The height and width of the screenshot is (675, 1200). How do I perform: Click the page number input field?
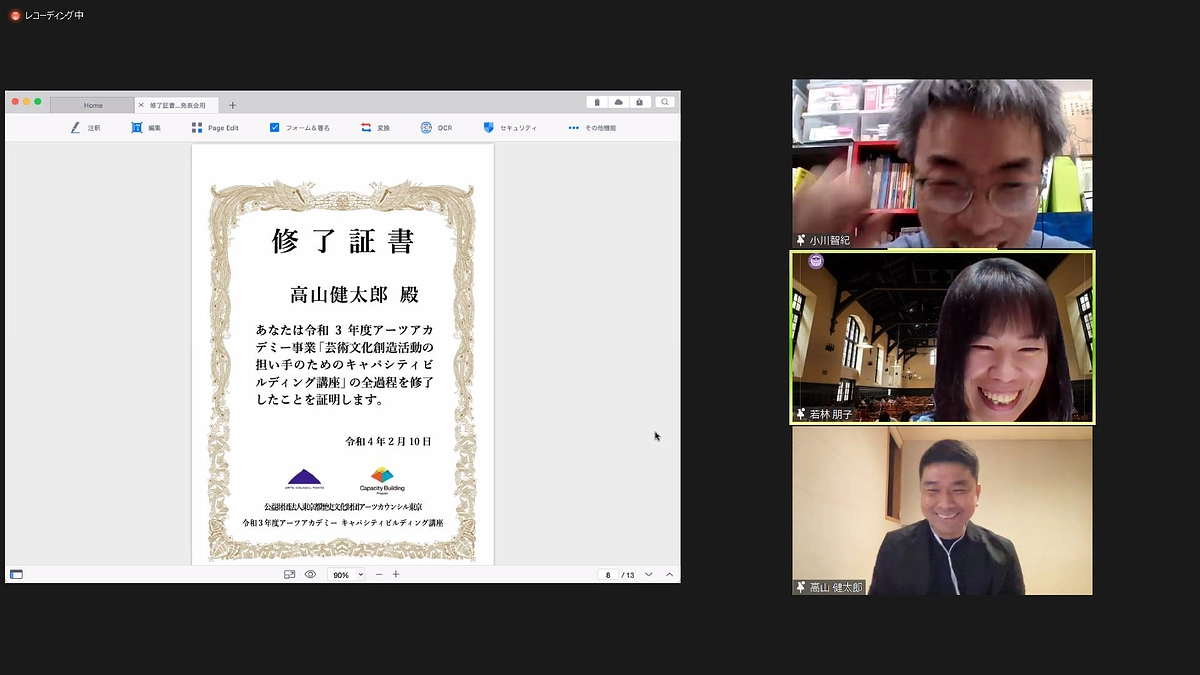tap(607, 575)
